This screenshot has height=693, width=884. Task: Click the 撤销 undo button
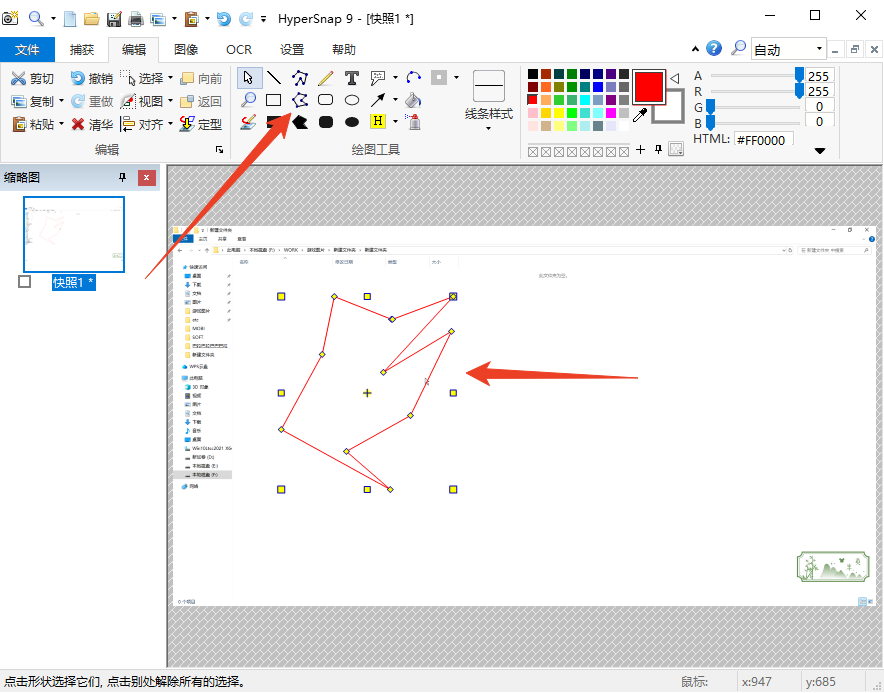pyautogui.click(x=91, y=78)
